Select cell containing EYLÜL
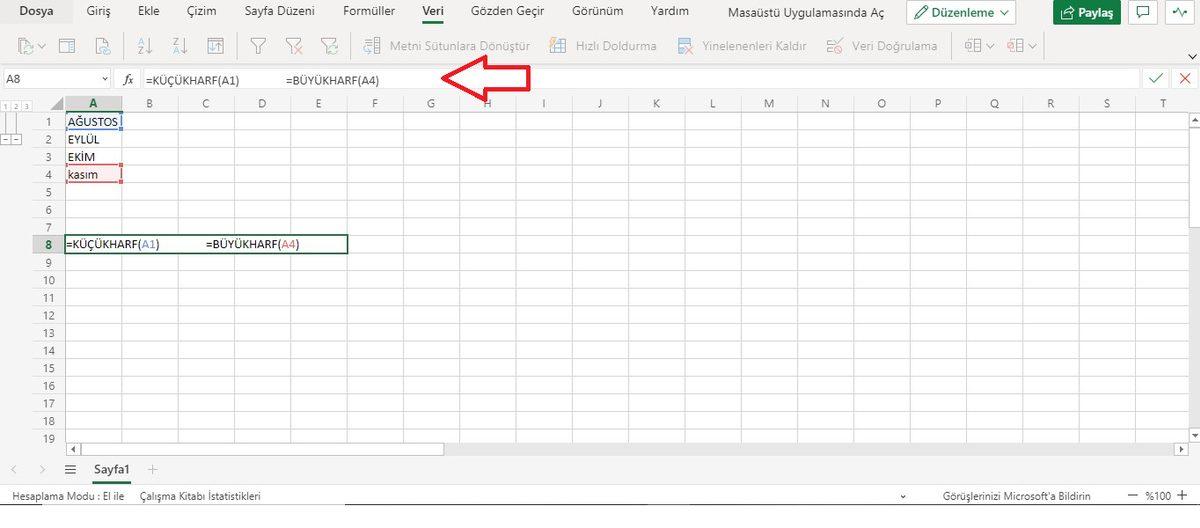Image resolution: width=1200 pixels, height=528 pixels. pyautogui.click(x=93, y=139)
